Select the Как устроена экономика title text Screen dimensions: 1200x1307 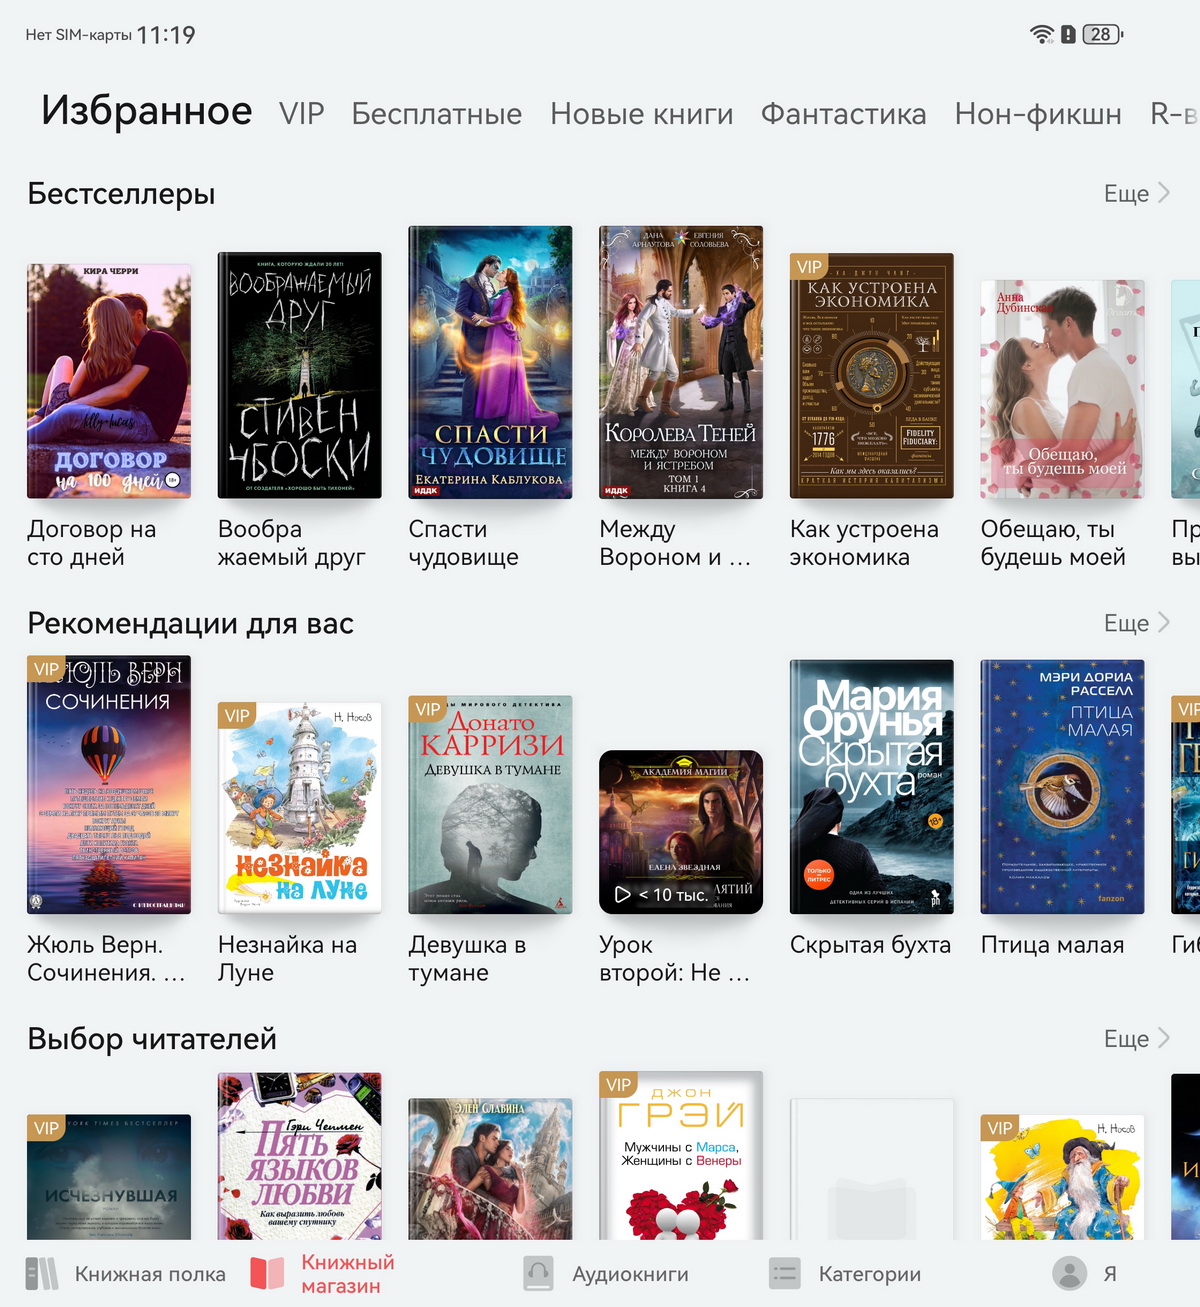coord(864,543)
